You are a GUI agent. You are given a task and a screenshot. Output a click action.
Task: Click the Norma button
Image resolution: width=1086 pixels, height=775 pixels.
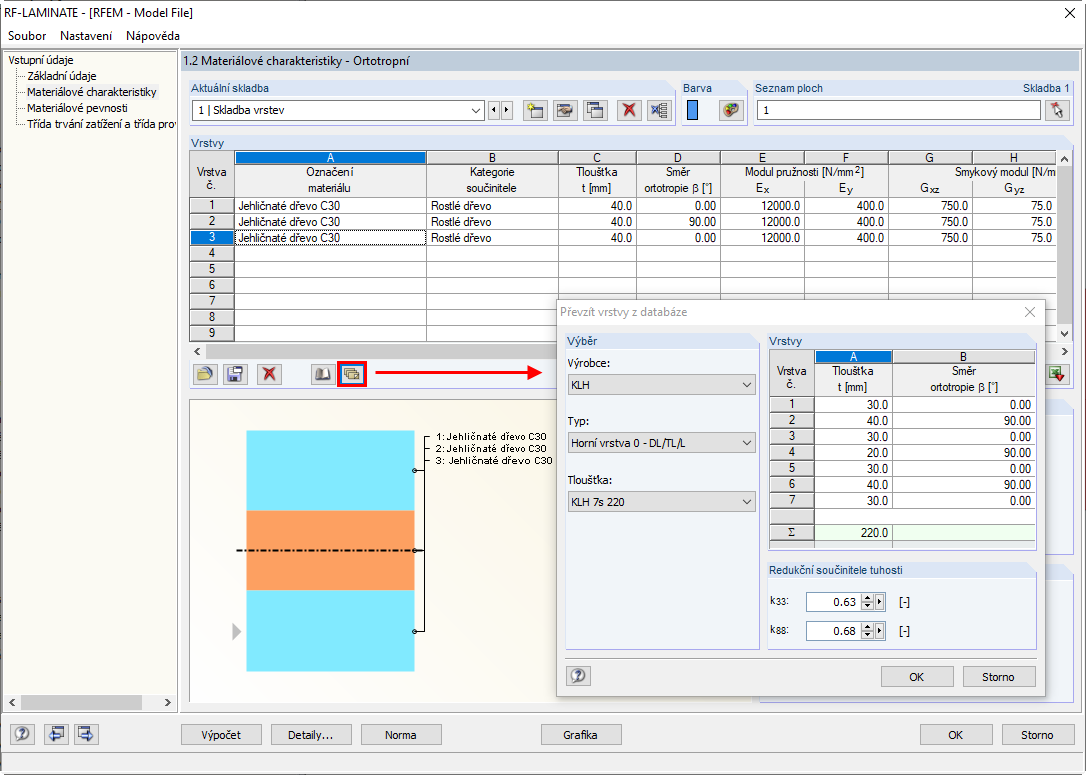coord(401,735)
